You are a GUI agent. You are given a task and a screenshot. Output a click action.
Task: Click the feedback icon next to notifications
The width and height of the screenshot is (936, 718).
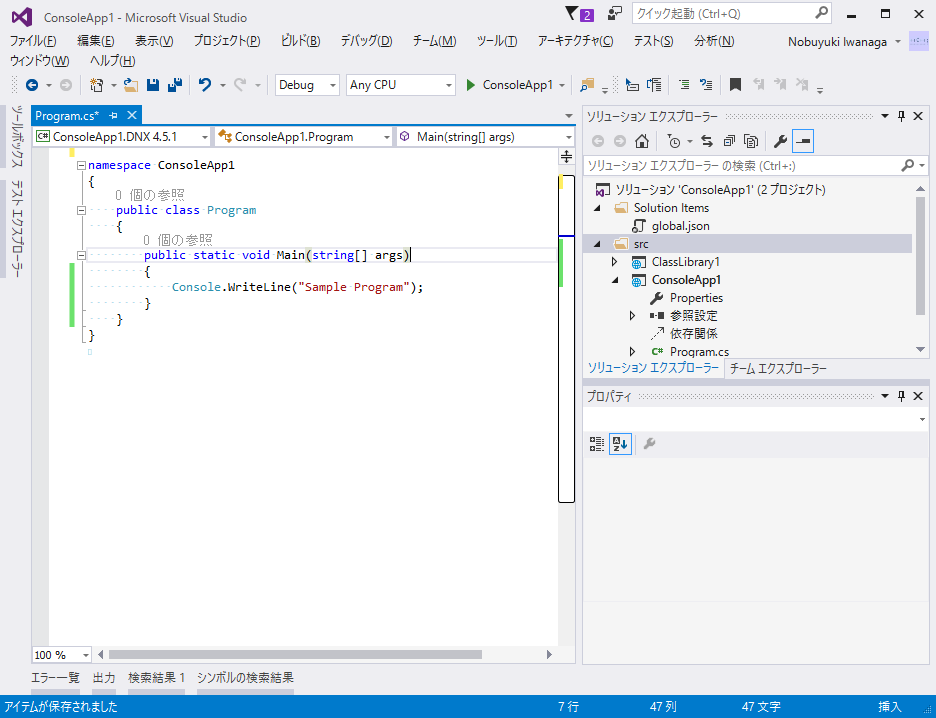[x=614, y=13]
